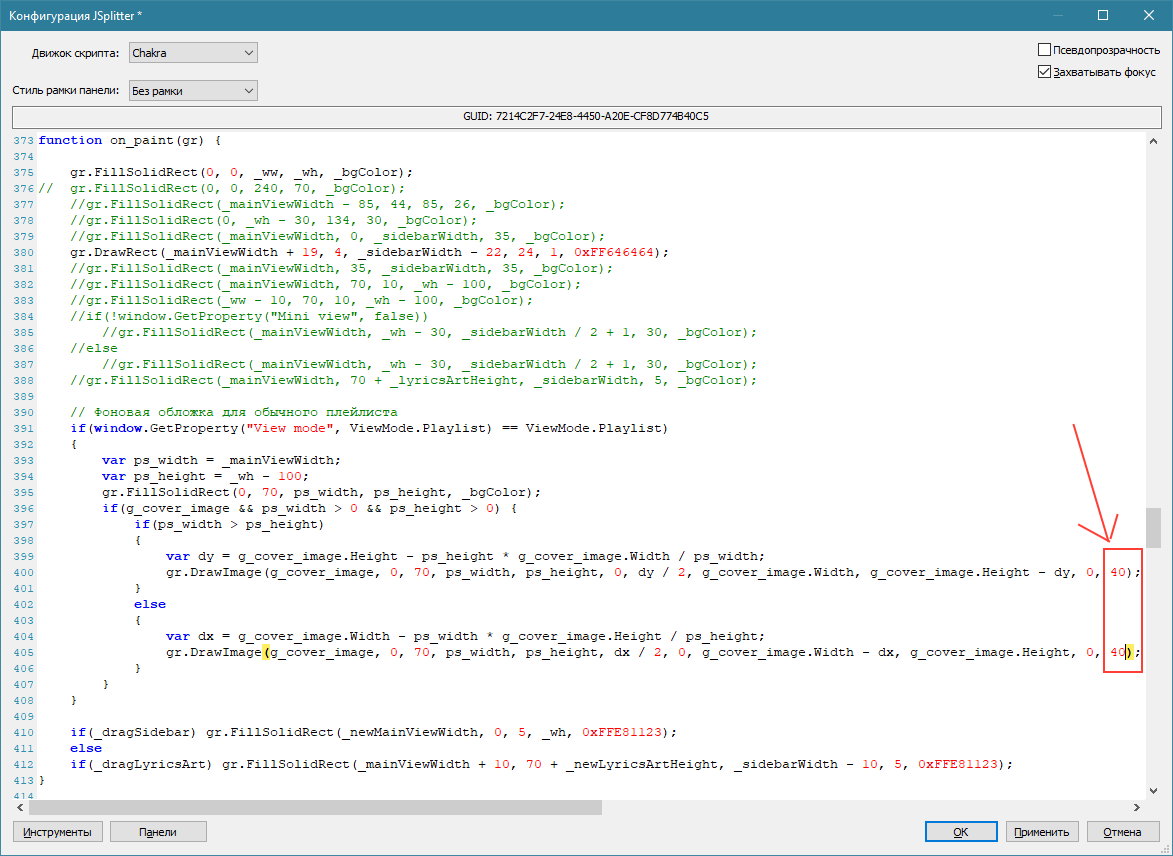Toggle the Псевдопрозрачность checkbox
This screenshot has height=856, width=1173.
(1045, 50)
